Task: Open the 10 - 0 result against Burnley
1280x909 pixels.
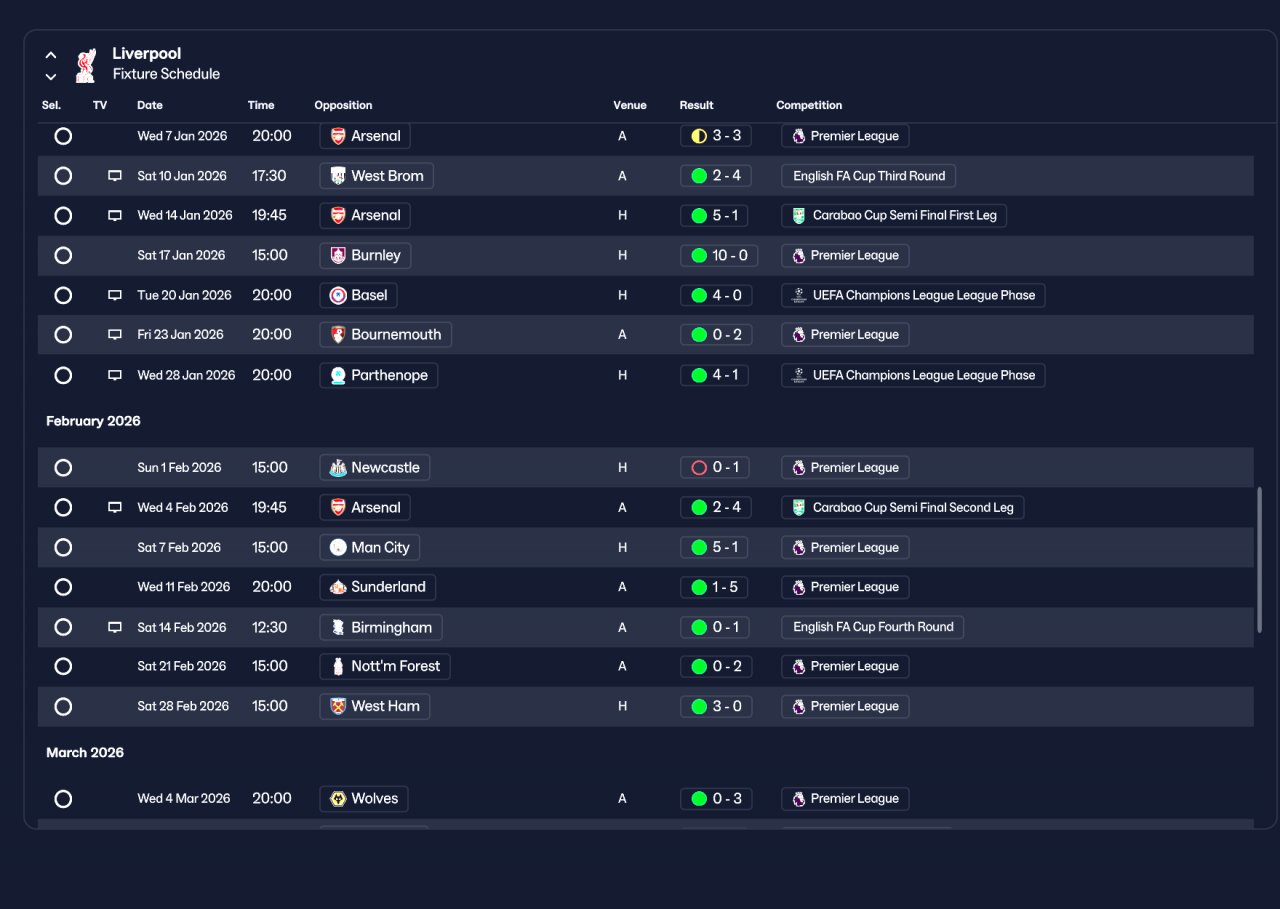Action: point(719,255)
